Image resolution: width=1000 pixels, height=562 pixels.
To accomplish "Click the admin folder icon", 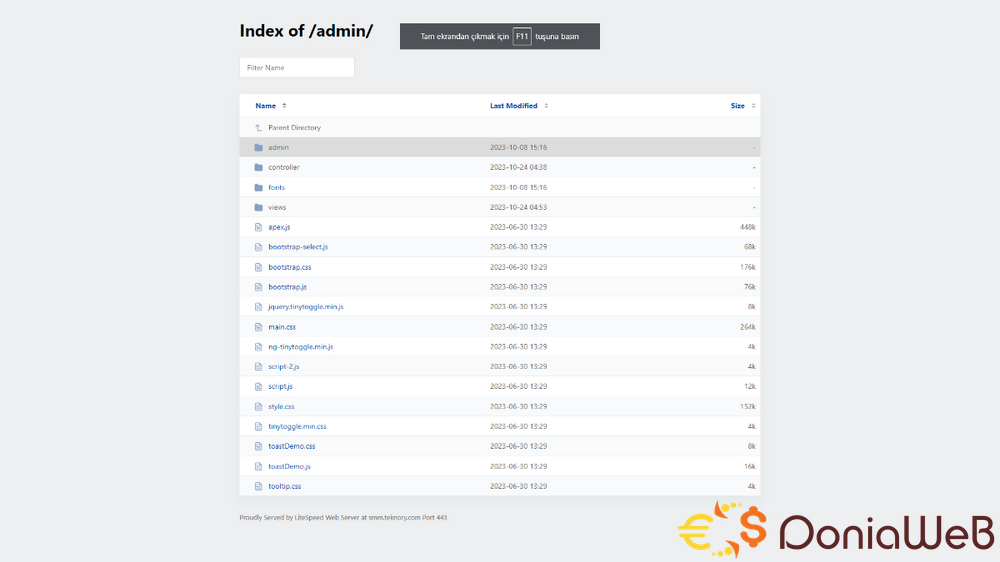I will point(258,147).
